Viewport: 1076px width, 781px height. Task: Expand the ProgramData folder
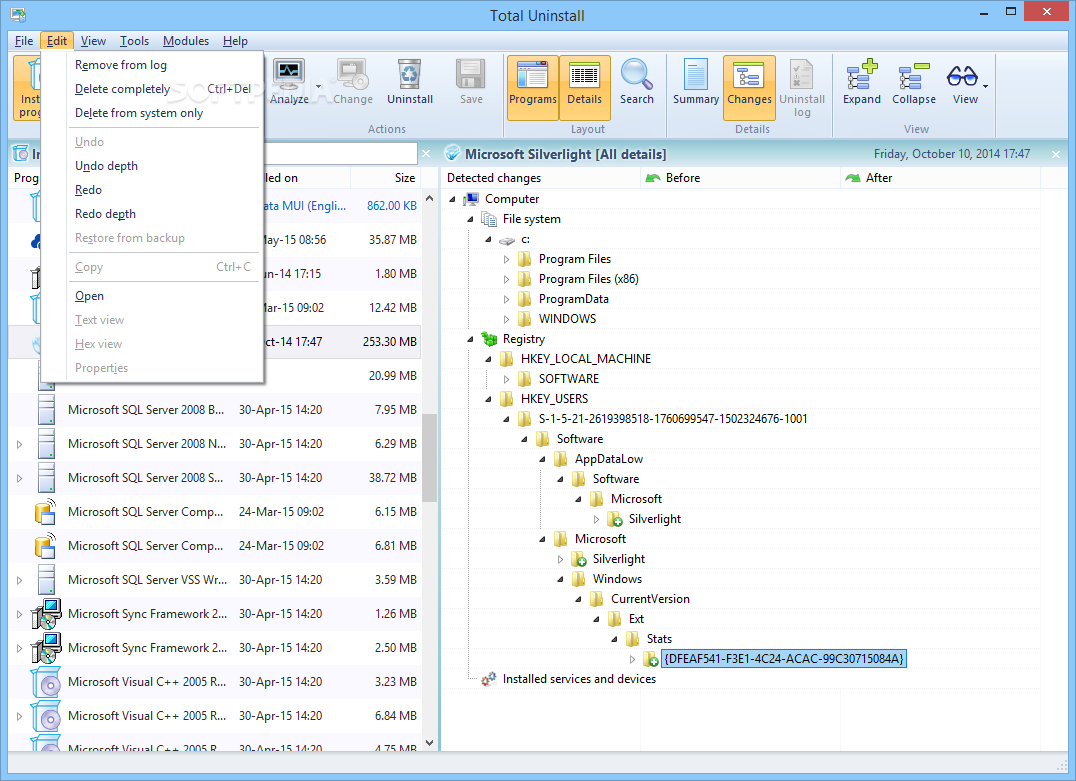coord(506,299)
